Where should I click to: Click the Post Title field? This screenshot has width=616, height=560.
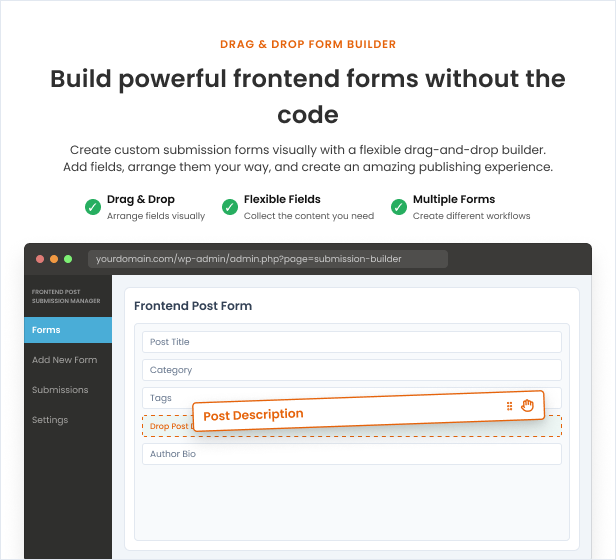point(352,342)
